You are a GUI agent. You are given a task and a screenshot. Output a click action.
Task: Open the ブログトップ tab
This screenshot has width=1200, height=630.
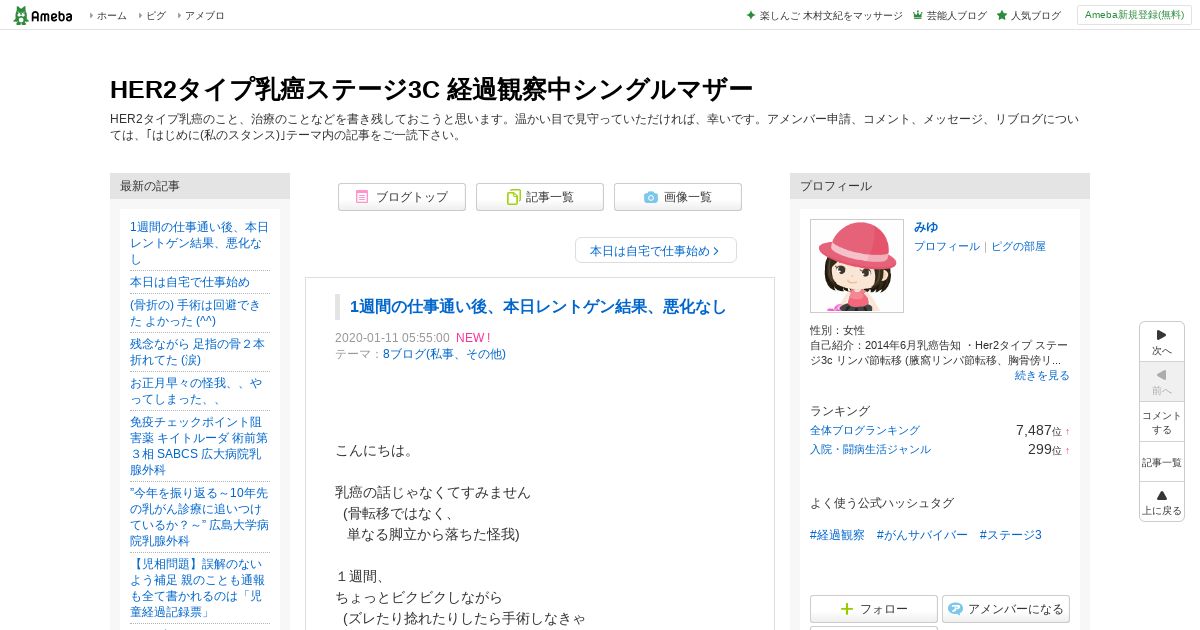[x=402, y=197]
